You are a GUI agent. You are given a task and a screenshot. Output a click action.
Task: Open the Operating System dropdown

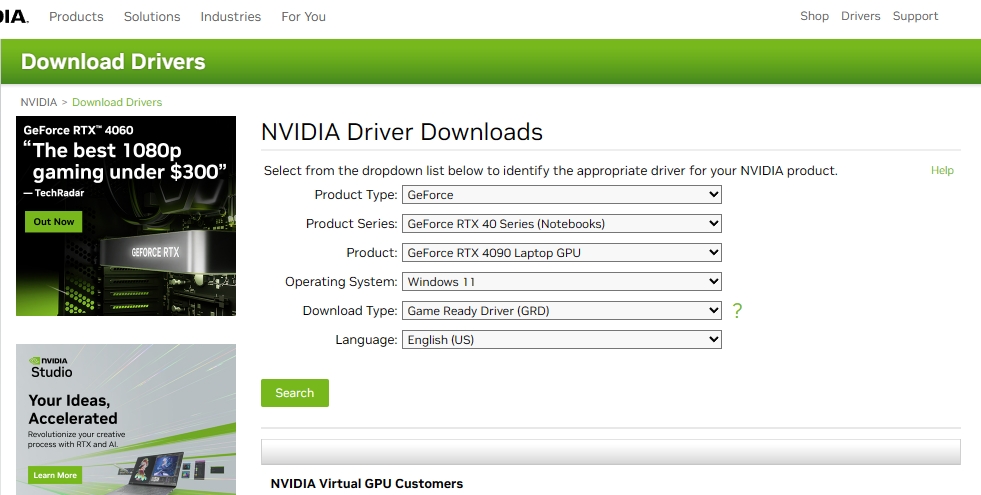pos(562,282)
